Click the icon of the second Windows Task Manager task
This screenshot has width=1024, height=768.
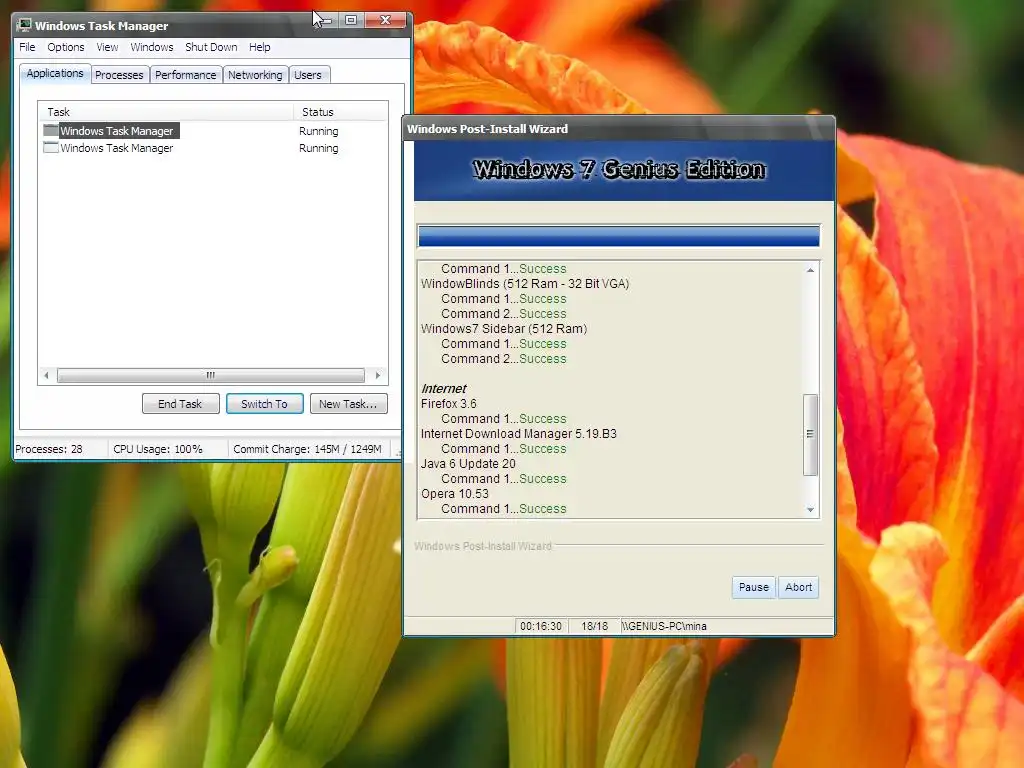(x=51, y=148)
